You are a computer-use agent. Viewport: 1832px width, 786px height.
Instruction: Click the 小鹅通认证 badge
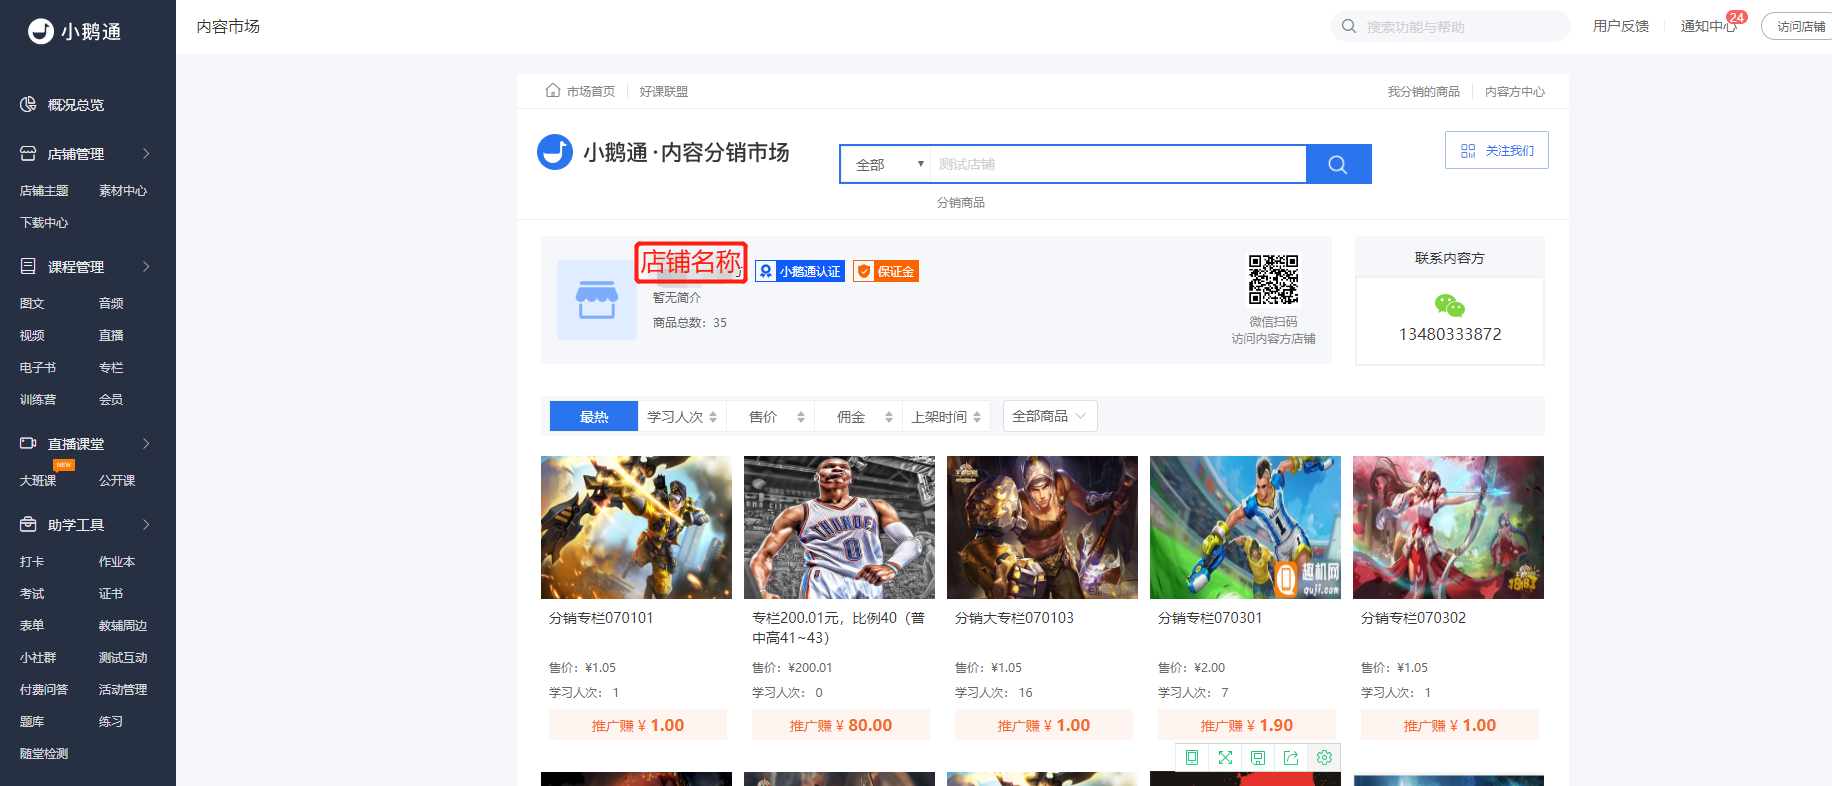tap(800, 271)
